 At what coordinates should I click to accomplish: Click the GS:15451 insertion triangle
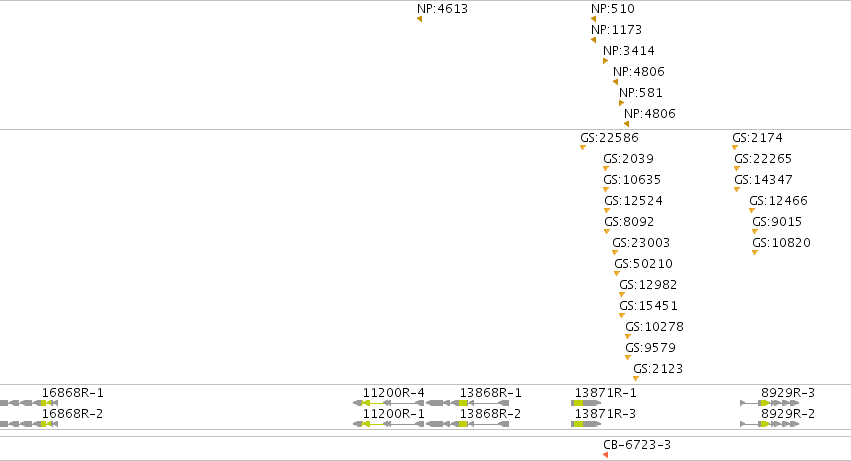622,315
